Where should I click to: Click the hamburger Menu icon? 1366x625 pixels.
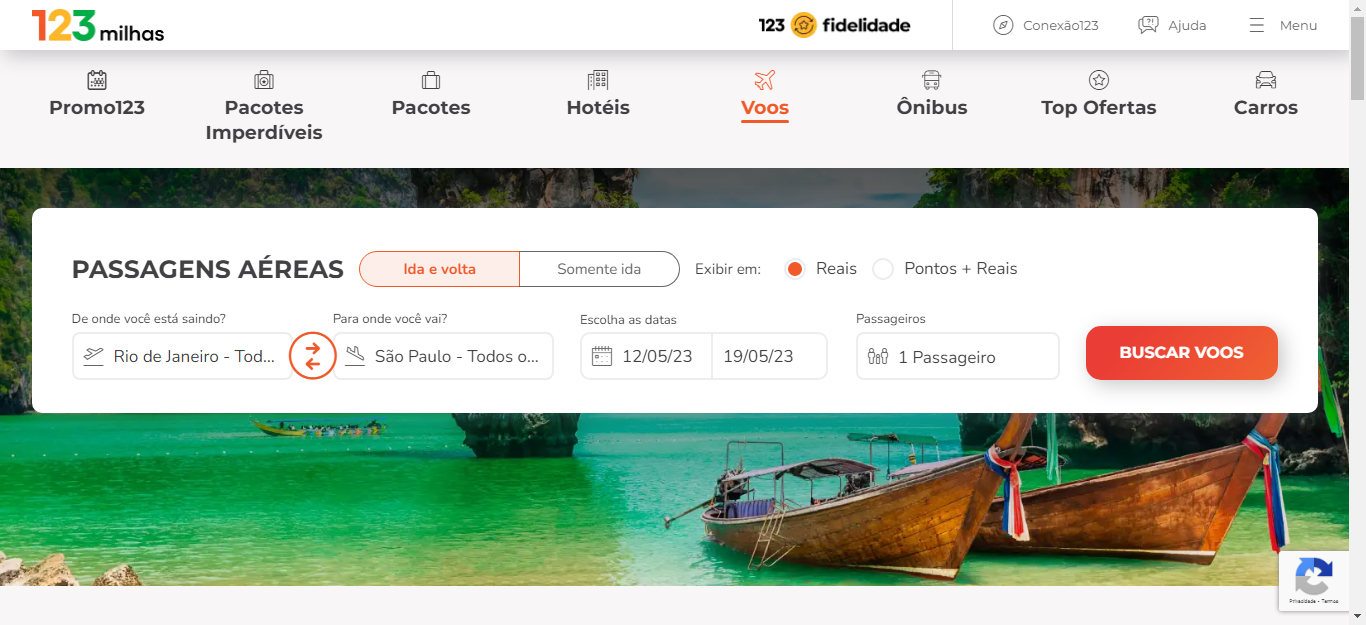coord(1257,26)
